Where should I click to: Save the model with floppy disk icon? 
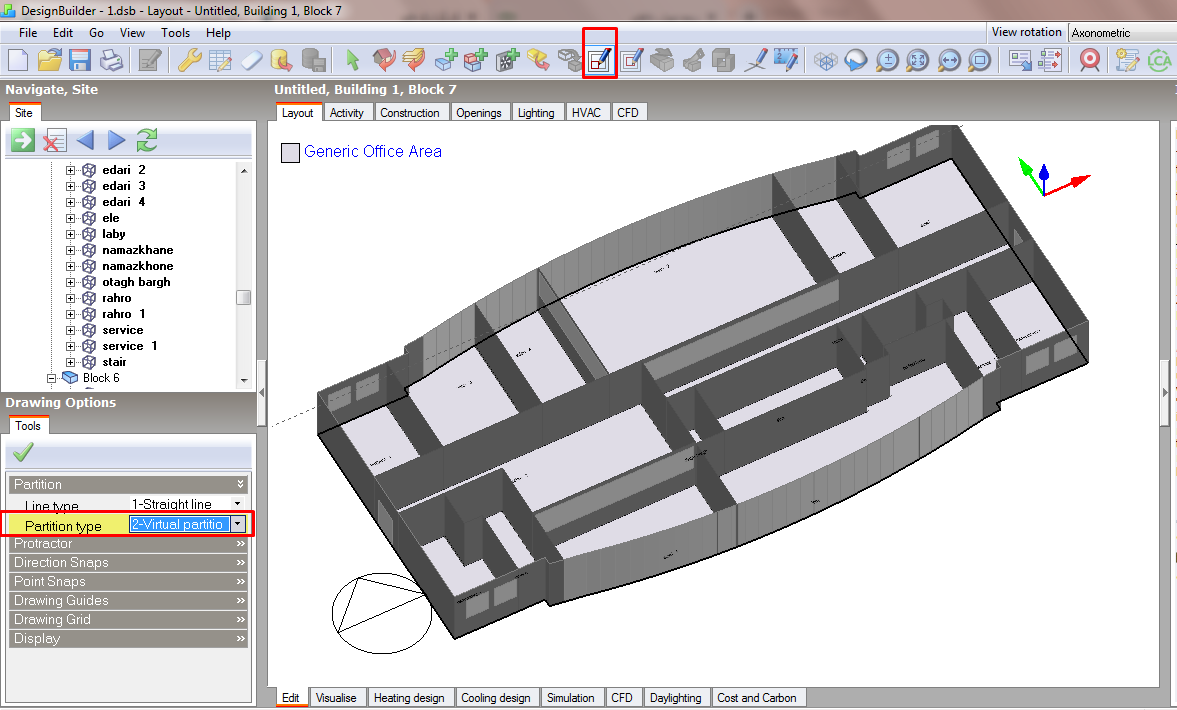pos(80,60)
